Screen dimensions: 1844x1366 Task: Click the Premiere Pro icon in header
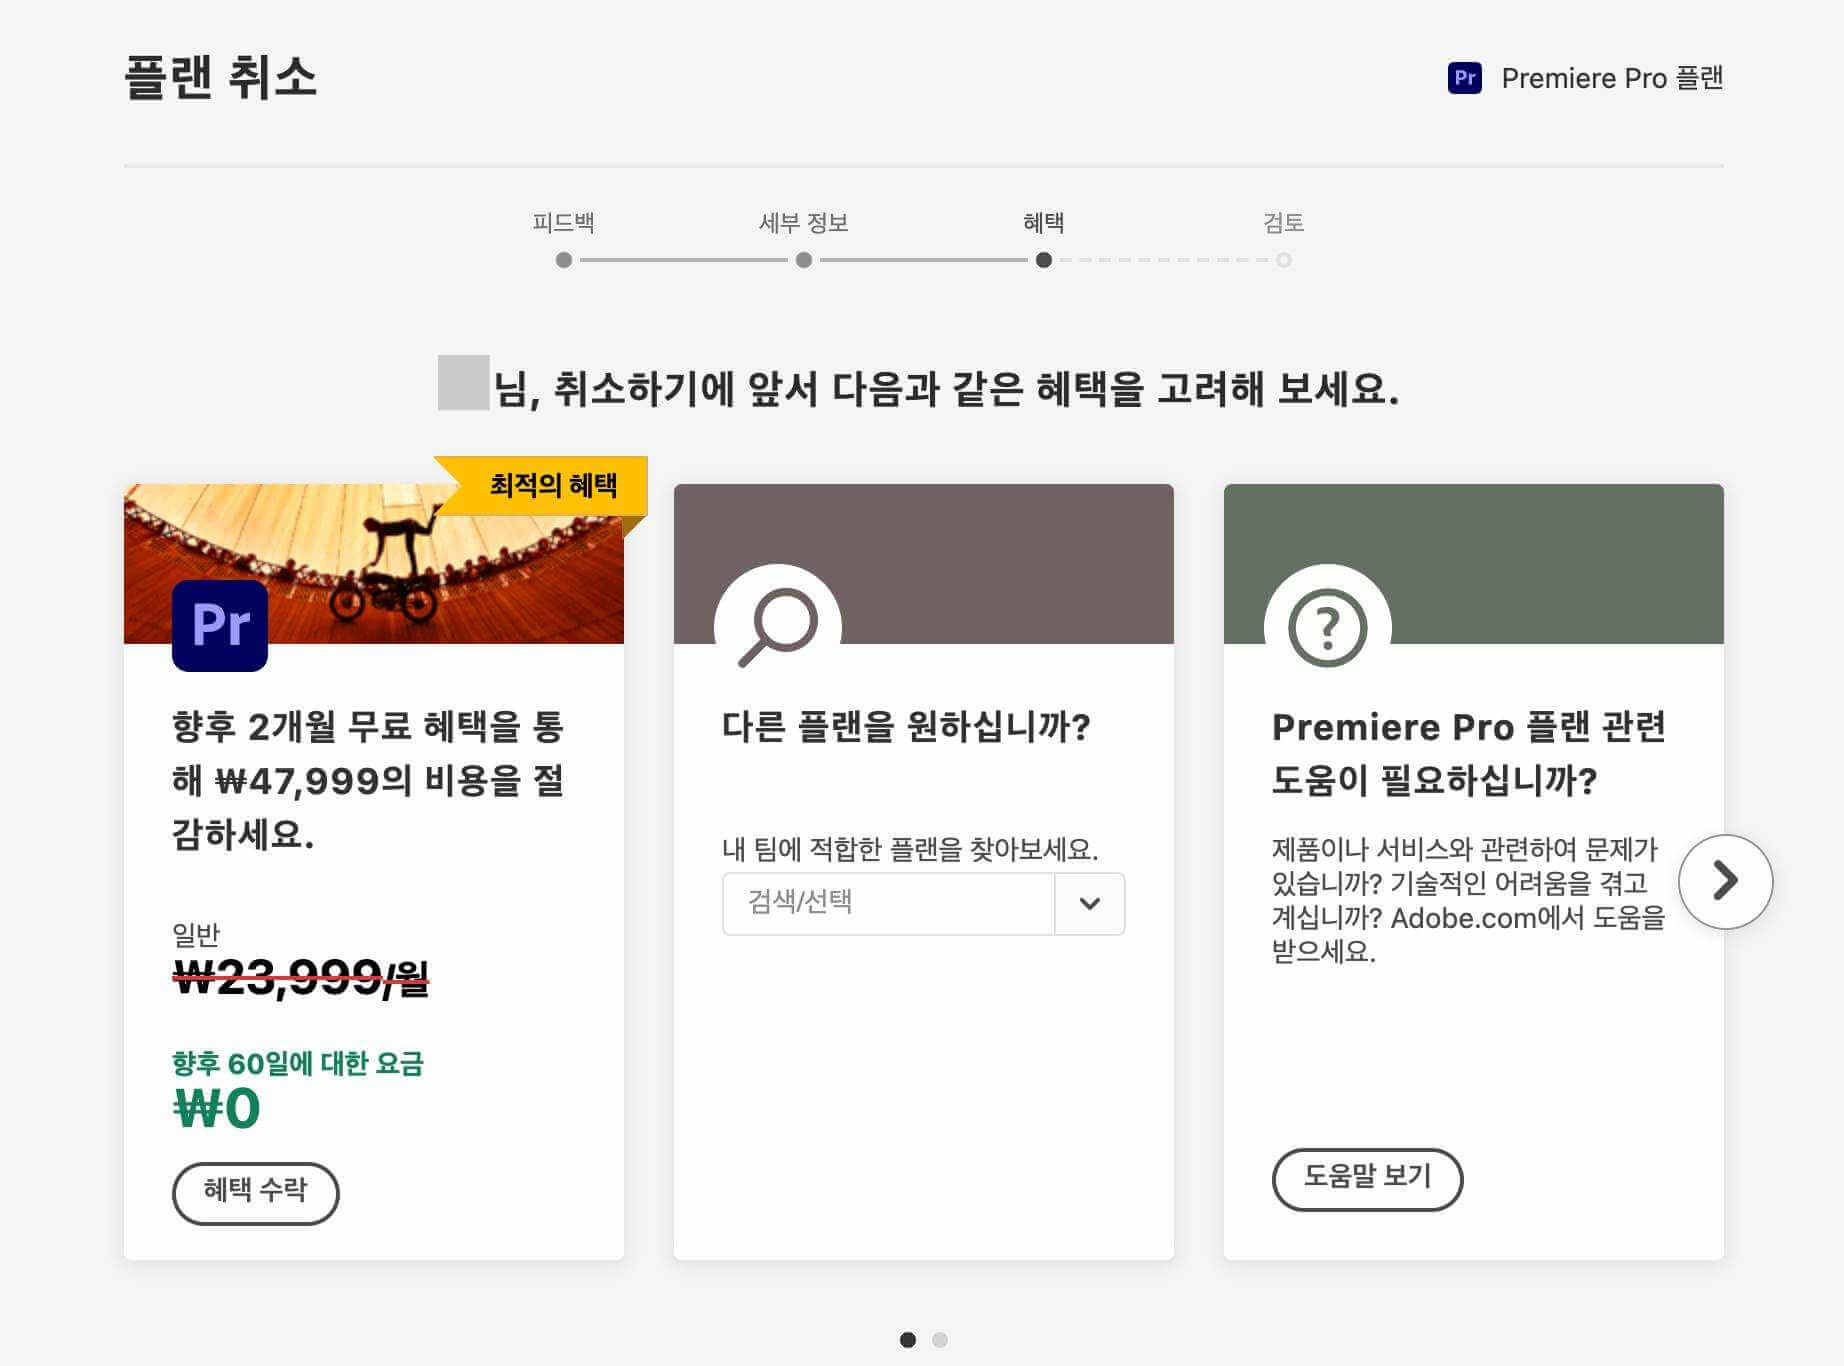[x=1464, y=78]
